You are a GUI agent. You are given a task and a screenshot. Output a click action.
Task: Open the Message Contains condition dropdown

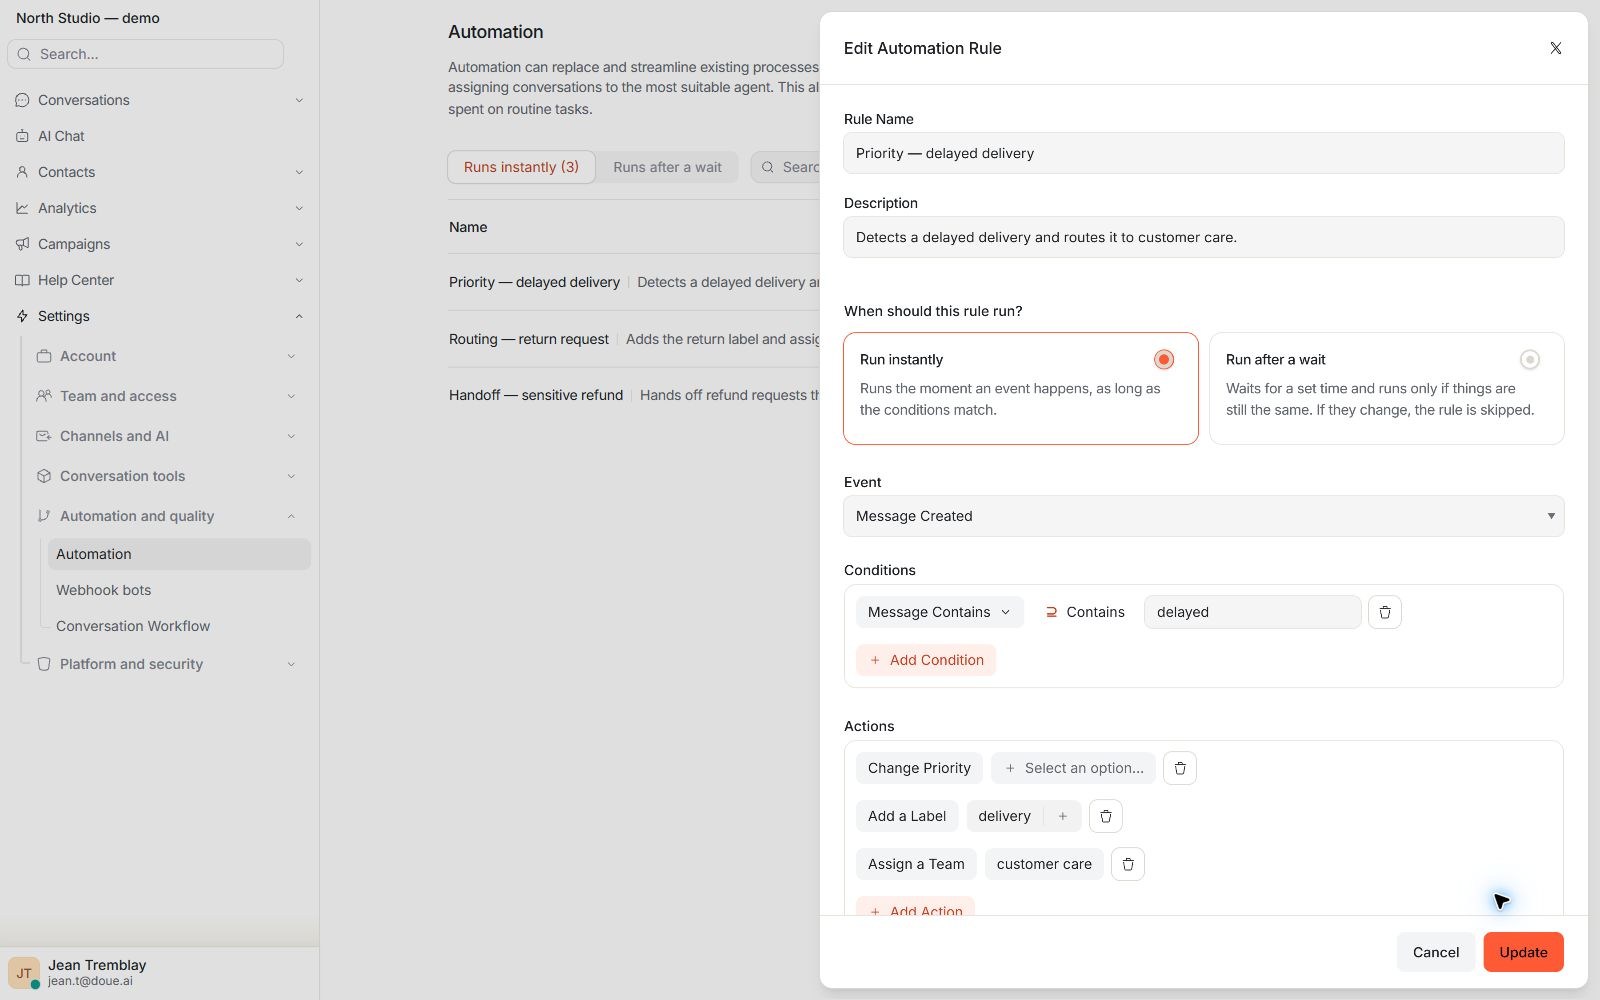[x=939, y=612]
